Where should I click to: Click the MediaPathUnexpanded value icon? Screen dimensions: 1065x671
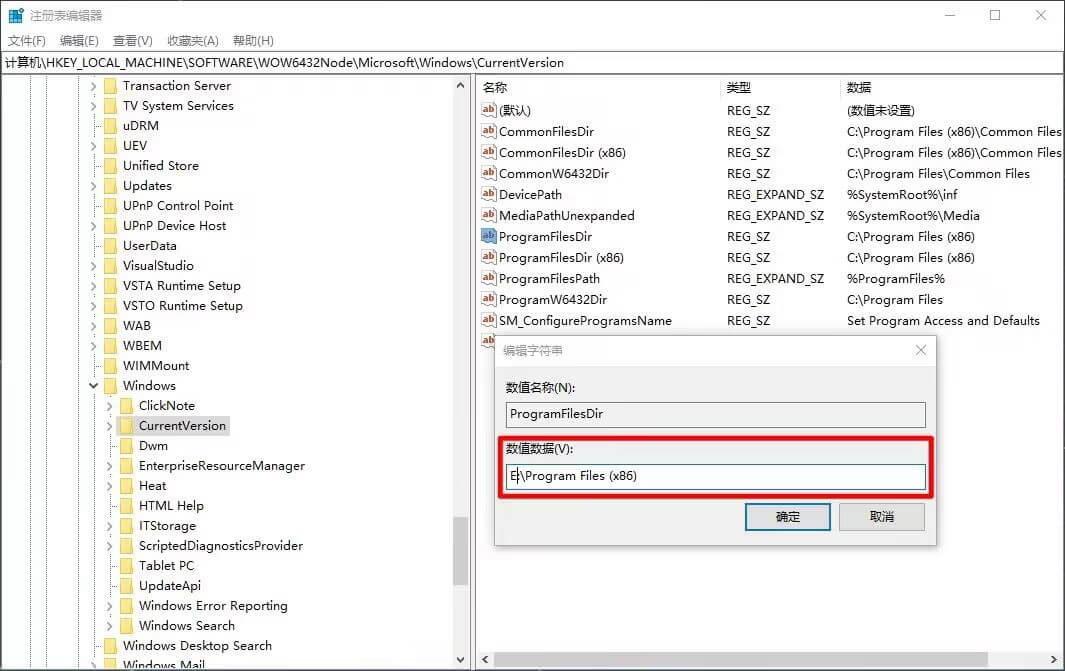(x=489, y=216)
